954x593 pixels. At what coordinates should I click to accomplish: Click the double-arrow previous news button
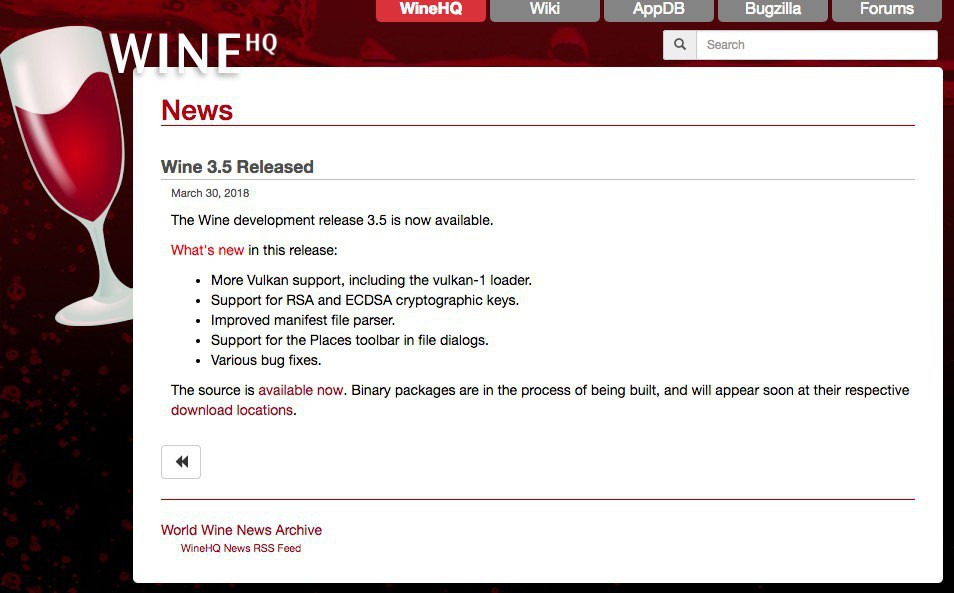pyautogui.click(x=181, y=462)
